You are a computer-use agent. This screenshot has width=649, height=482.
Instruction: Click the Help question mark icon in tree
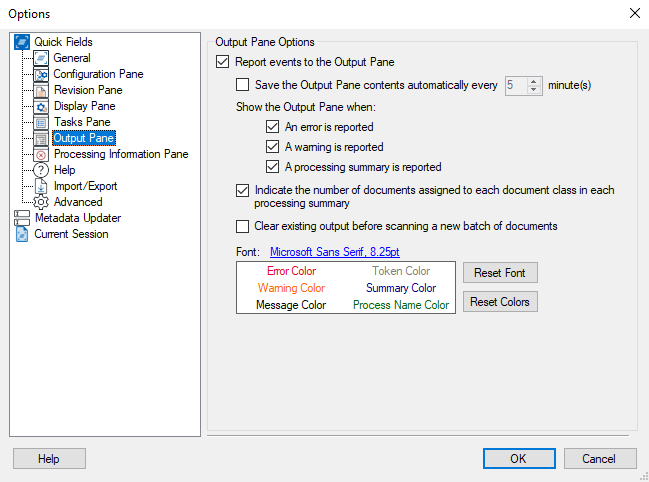click(41, 170)
